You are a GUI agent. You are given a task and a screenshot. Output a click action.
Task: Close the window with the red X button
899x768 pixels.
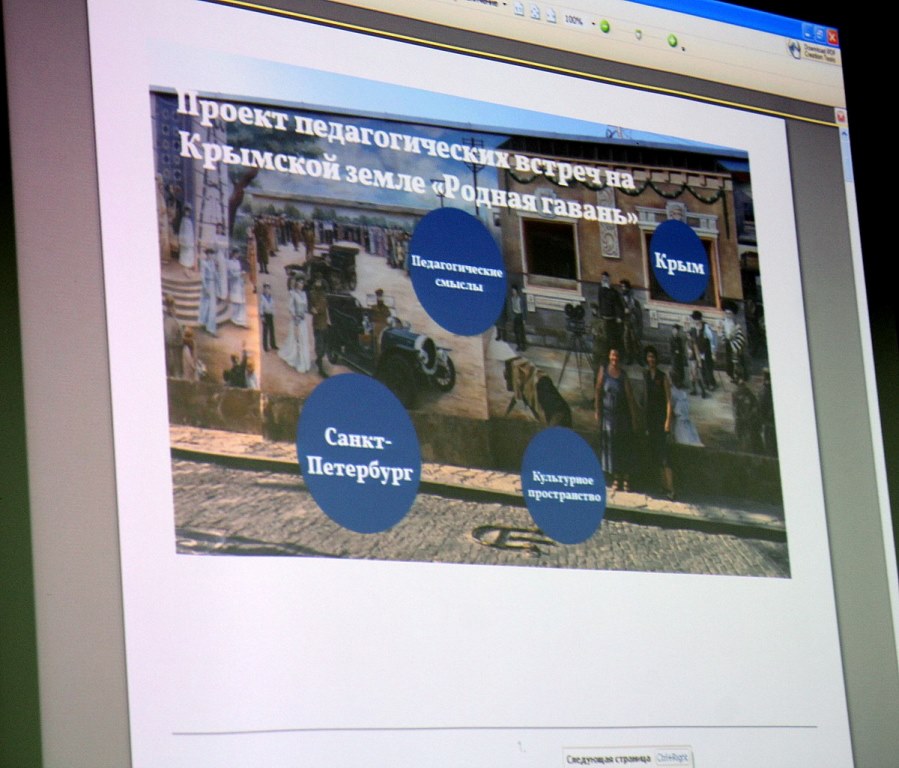point(832,38)
